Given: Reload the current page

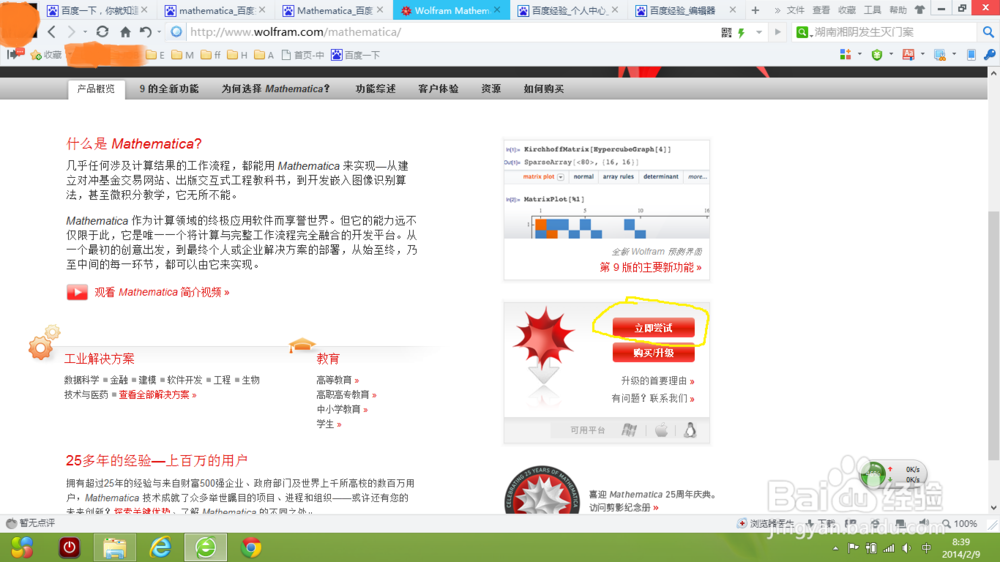Looking at the screenshot, I should click(102, 31).
